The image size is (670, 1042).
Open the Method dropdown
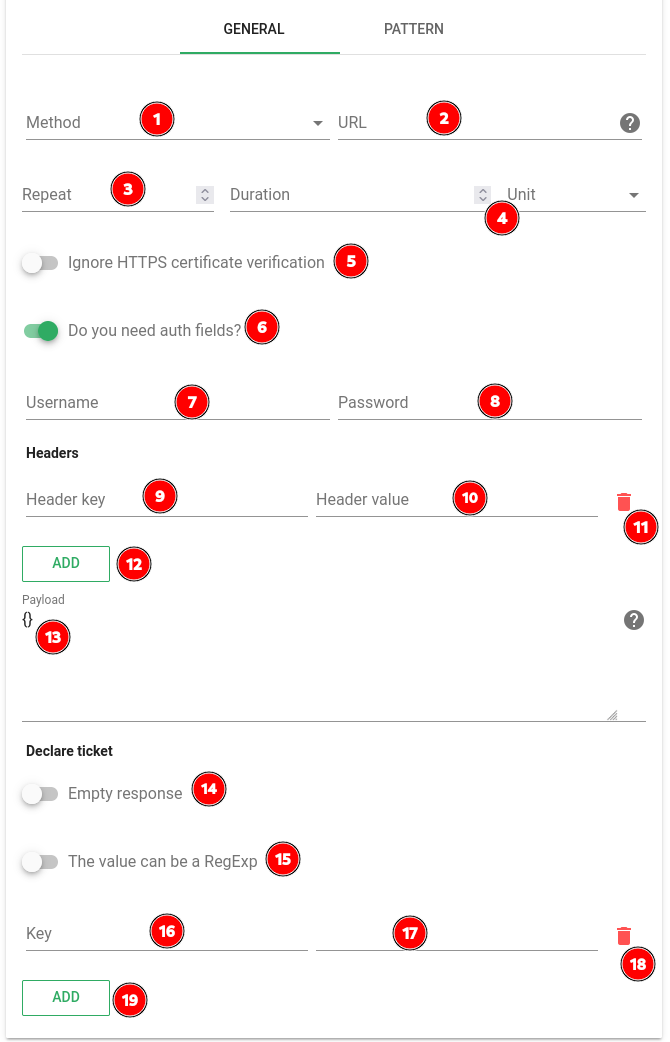tap(177, 123)
